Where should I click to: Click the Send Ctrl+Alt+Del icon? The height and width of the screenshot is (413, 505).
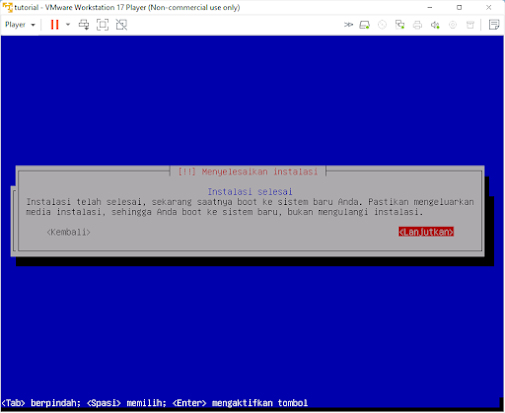click(84, 25)
